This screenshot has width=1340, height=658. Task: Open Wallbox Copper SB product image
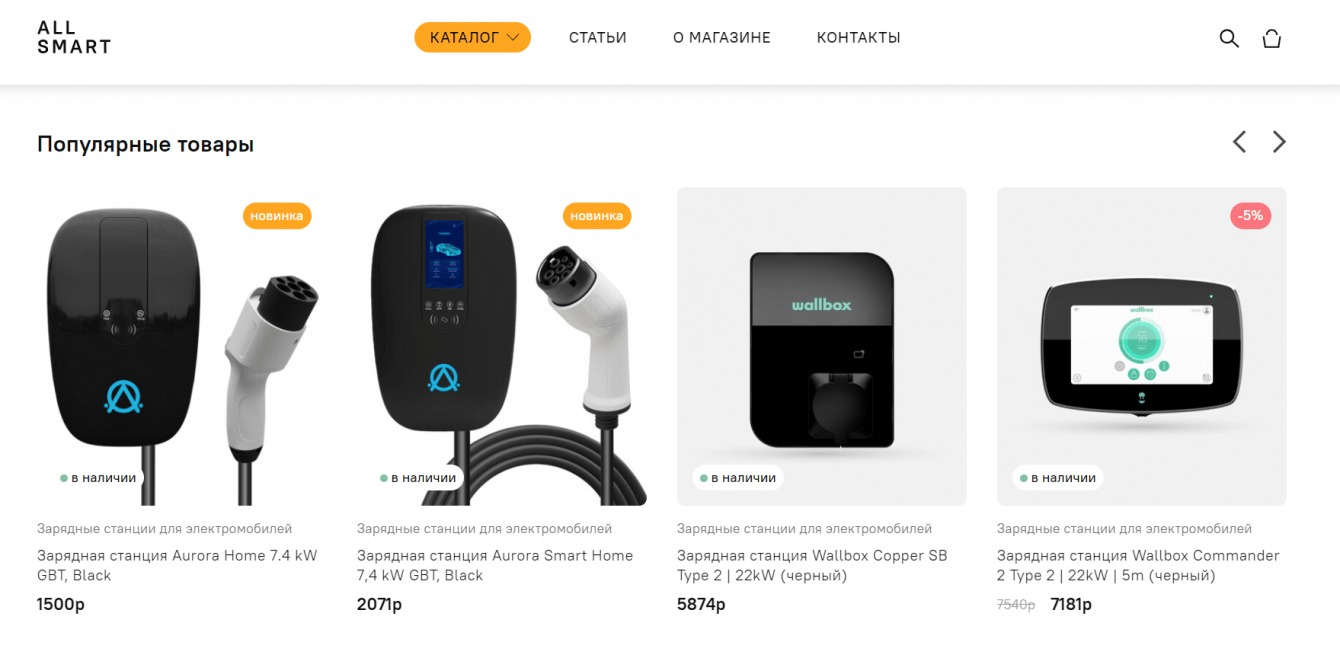click(822, 346)
